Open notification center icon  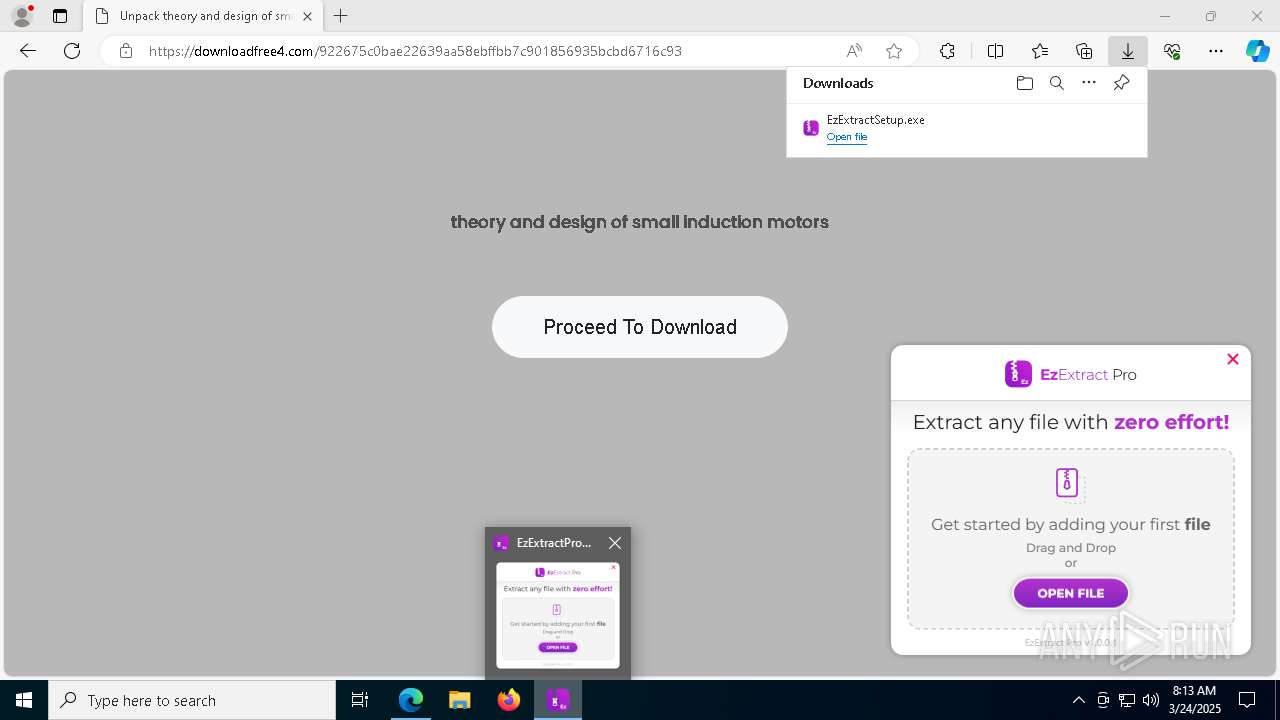coord(1248,700)
